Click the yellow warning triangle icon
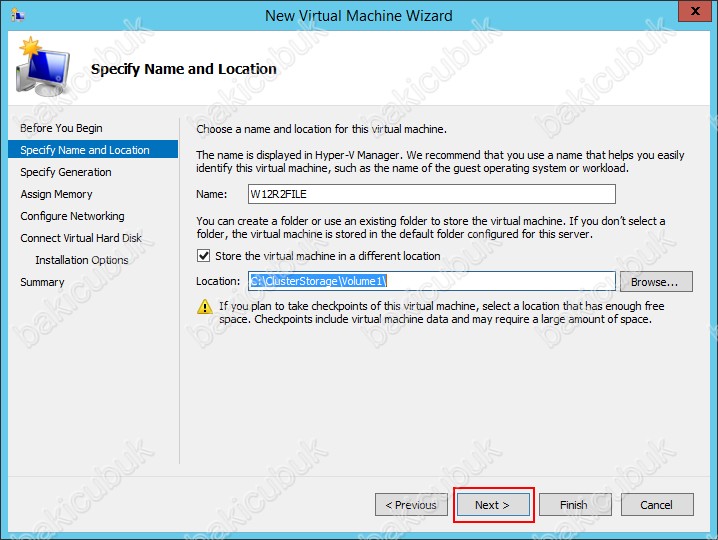Screen dimensions: 718x540 205,307
